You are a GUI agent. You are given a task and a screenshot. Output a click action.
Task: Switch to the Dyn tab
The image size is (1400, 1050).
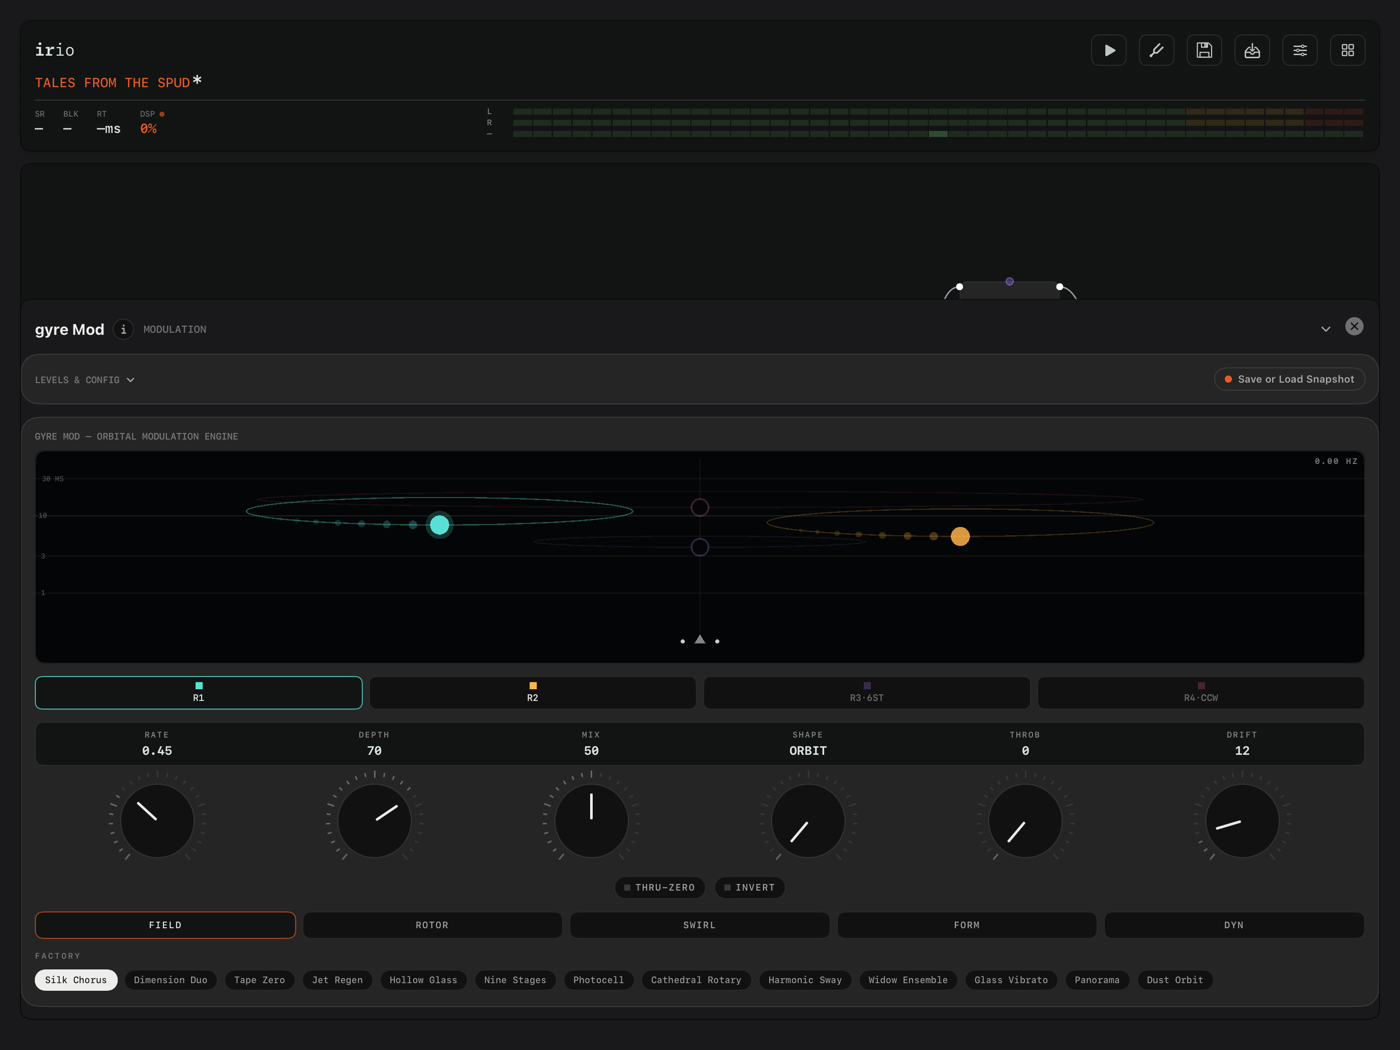tap(1234, 925)
